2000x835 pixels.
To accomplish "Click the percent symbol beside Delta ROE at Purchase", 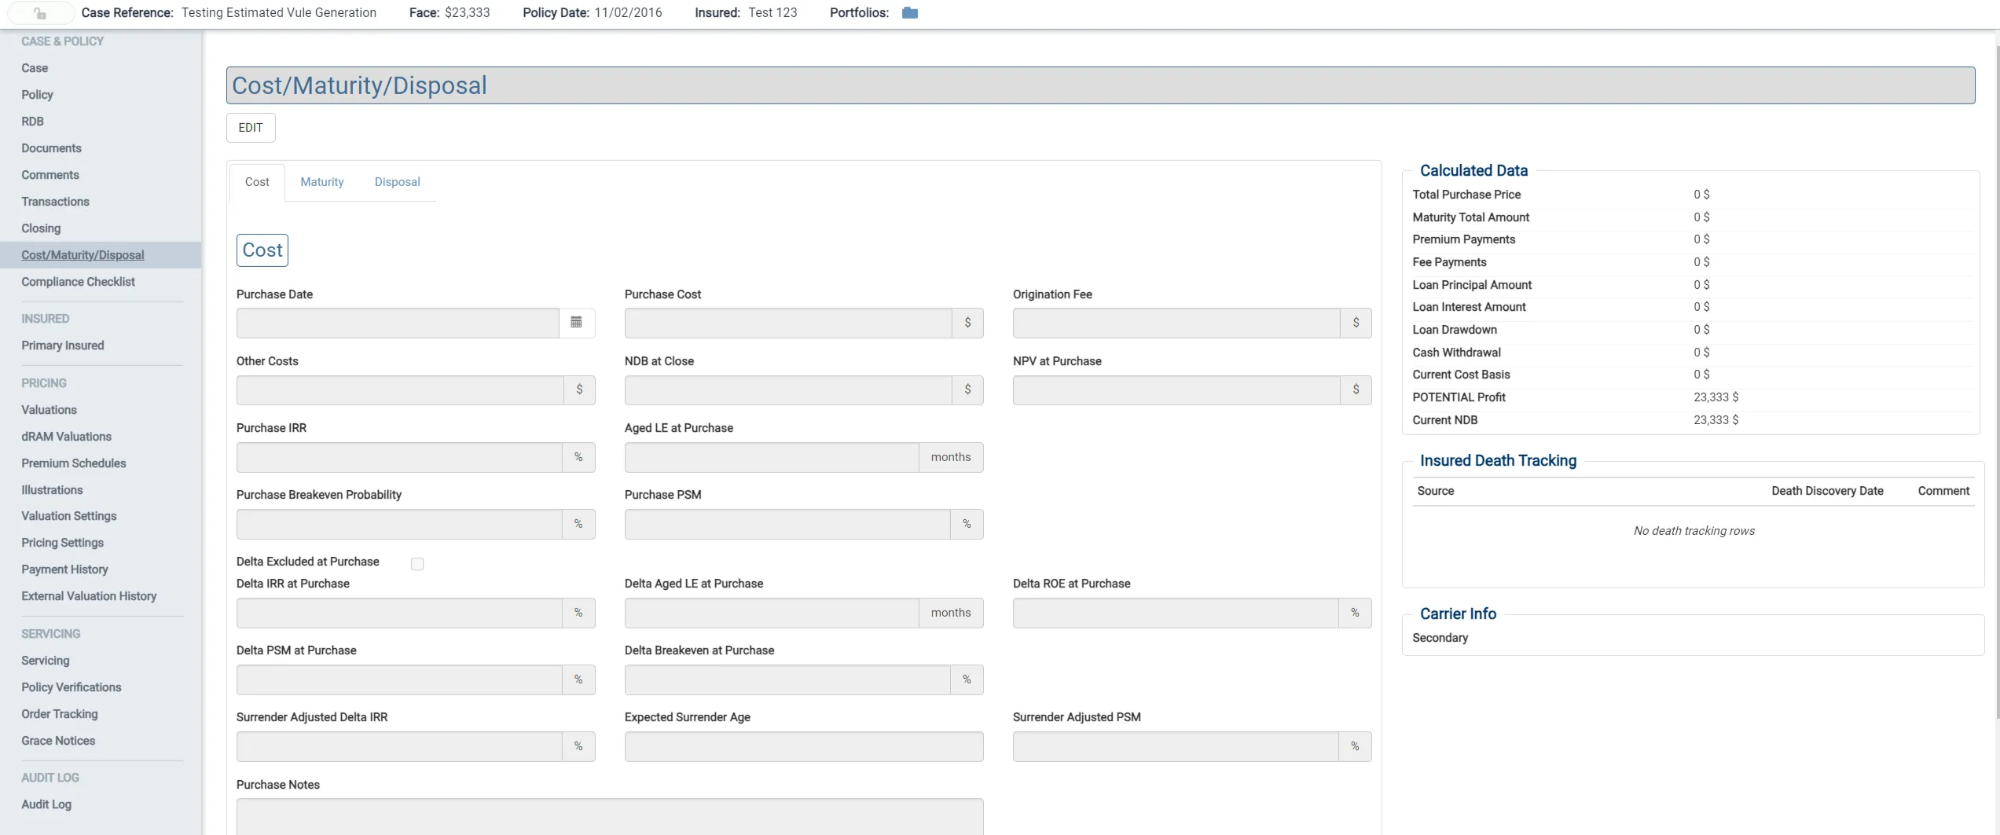I will pos(1354,613).
